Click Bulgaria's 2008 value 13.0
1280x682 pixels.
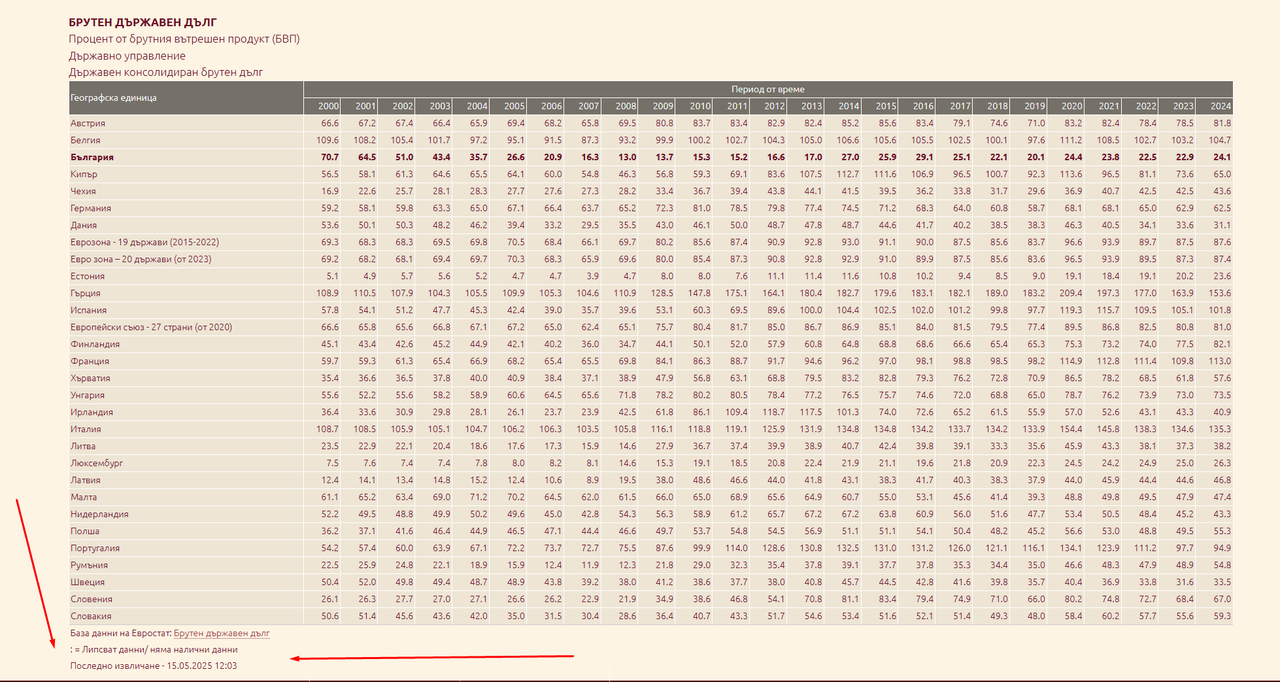tap(627, 157)
